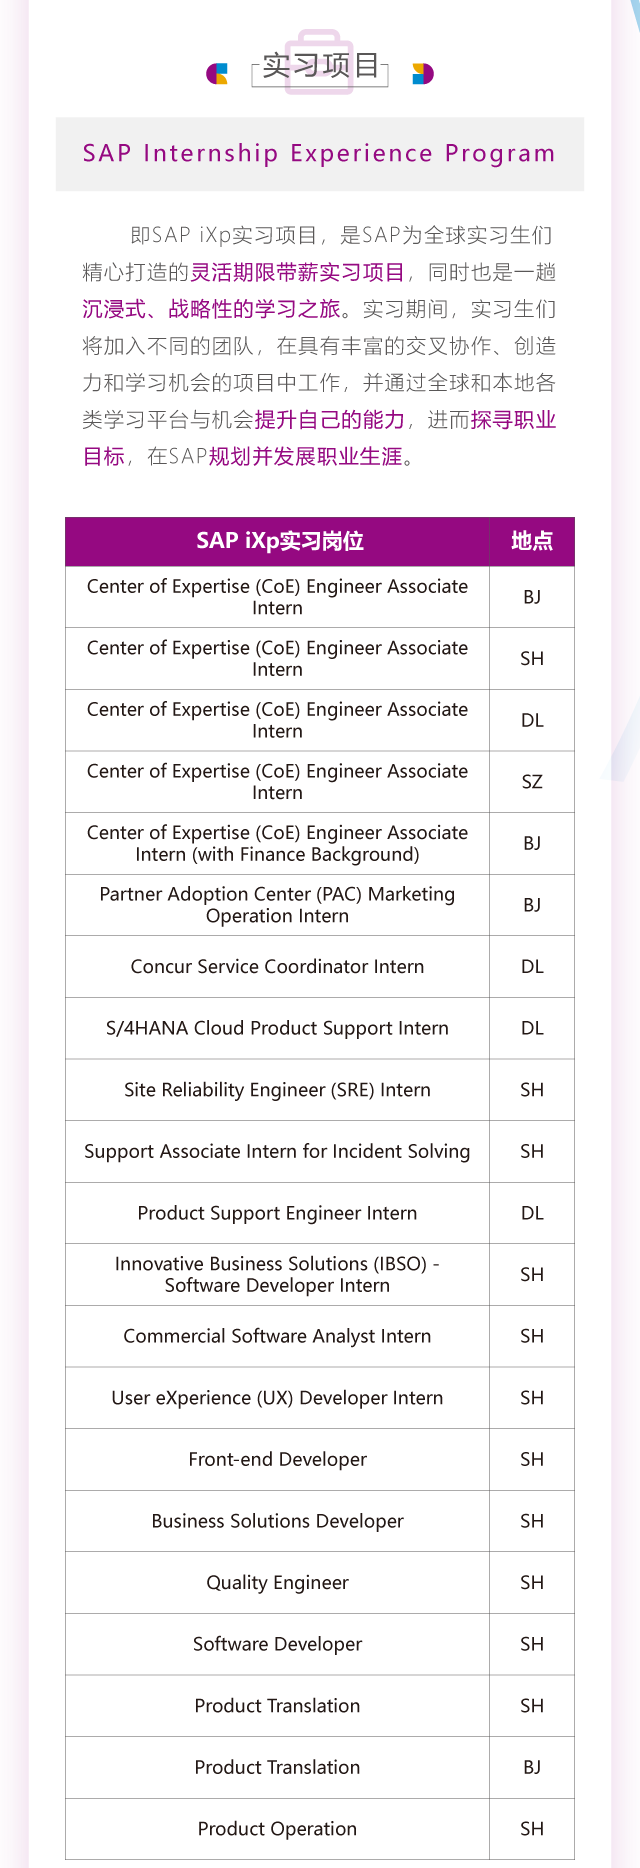
Task: Click the 地点 column header
Action: pyautogui.click(x=531, y=541)
